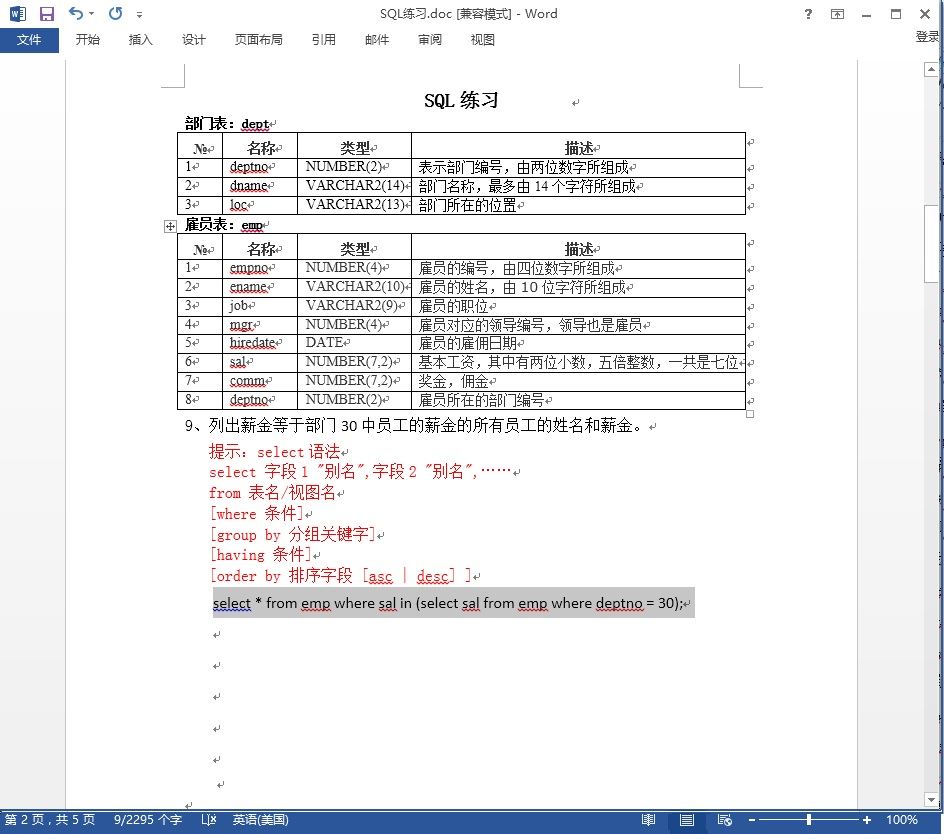Viewport: 944px width, 834px height.
Task: Click the 雇员表: emp heading
Action: point(223,225)
